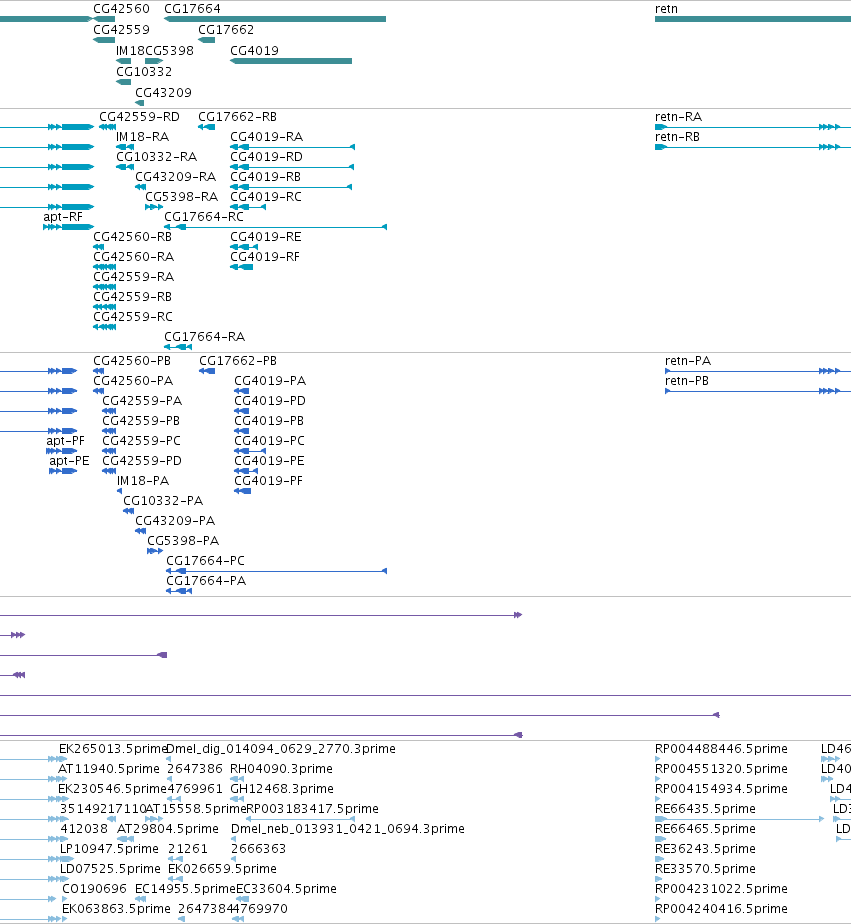
Task: Open protein IM18-PA
Action: coord(143,481)
